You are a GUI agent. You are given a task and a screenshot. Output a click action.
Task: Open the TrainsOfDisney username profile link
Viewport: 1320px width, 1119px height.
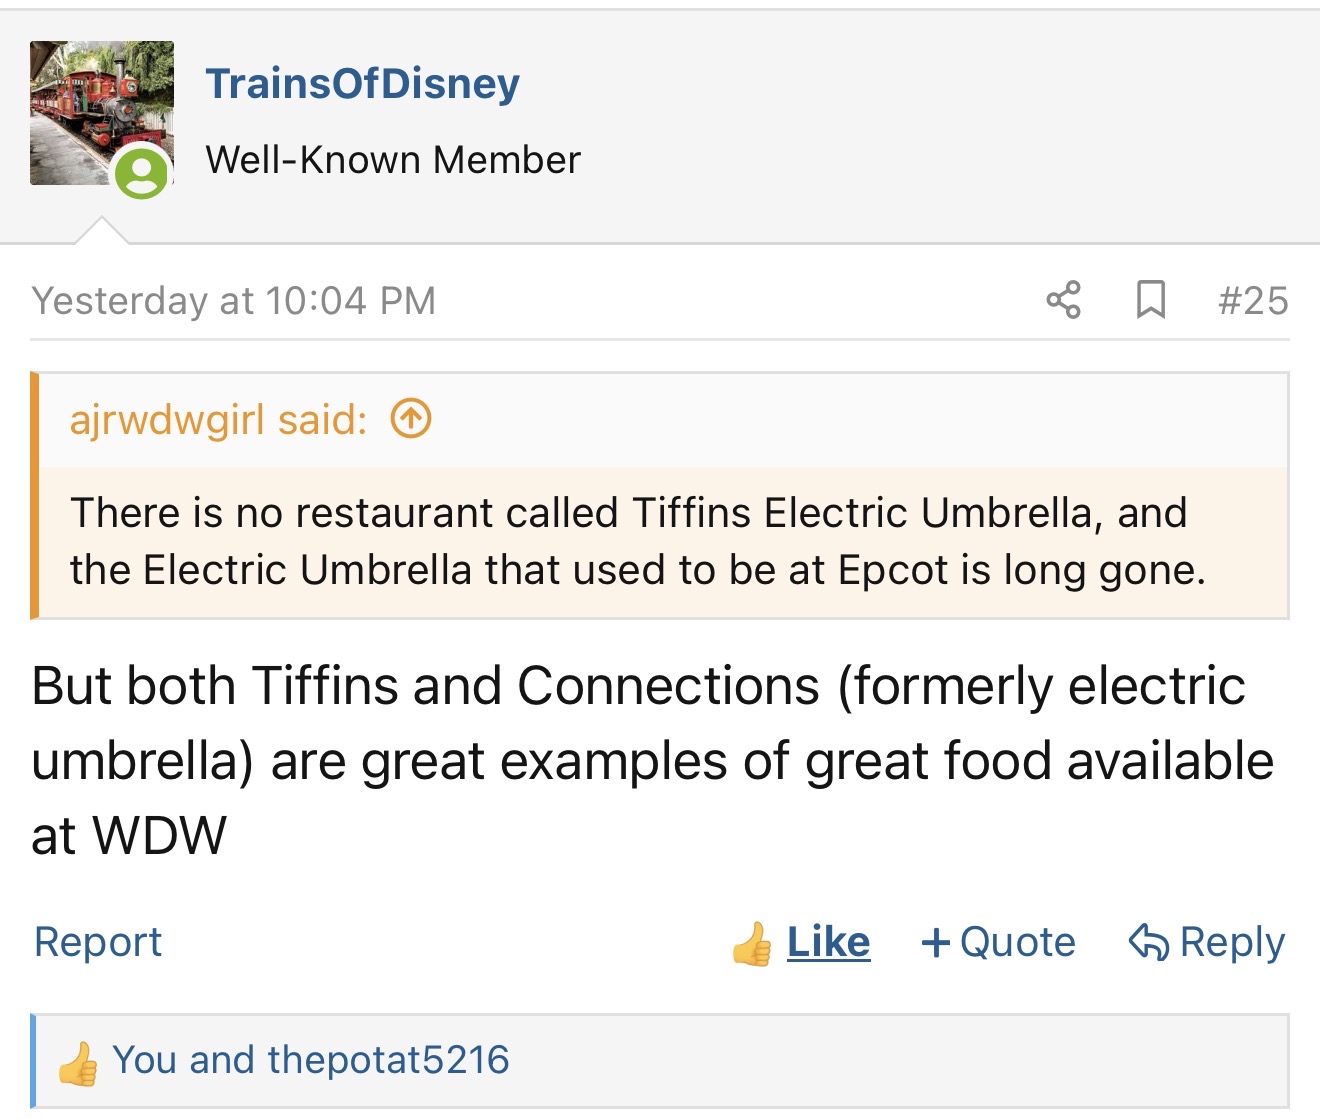[x=362, y=84]
